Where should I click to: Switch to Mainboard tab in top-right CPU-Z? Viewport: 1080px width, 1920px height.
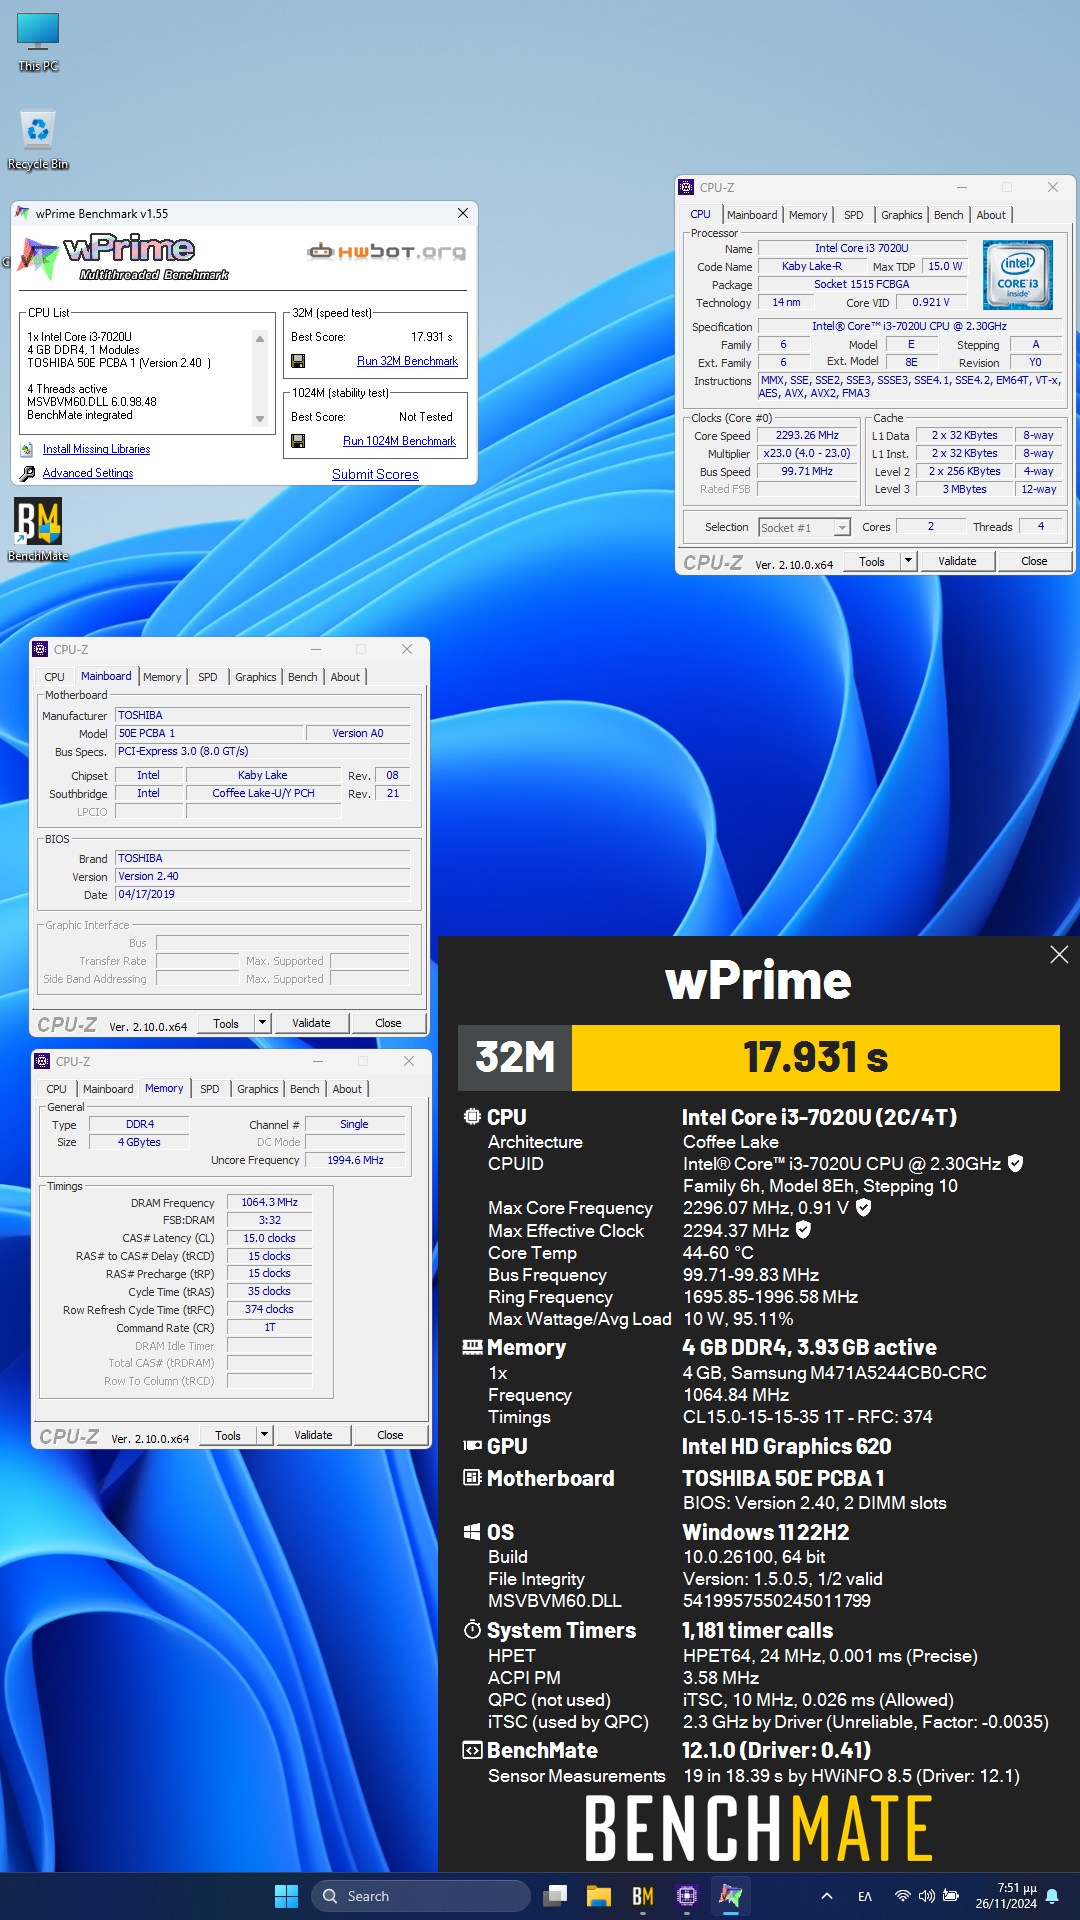coord(752,215)
